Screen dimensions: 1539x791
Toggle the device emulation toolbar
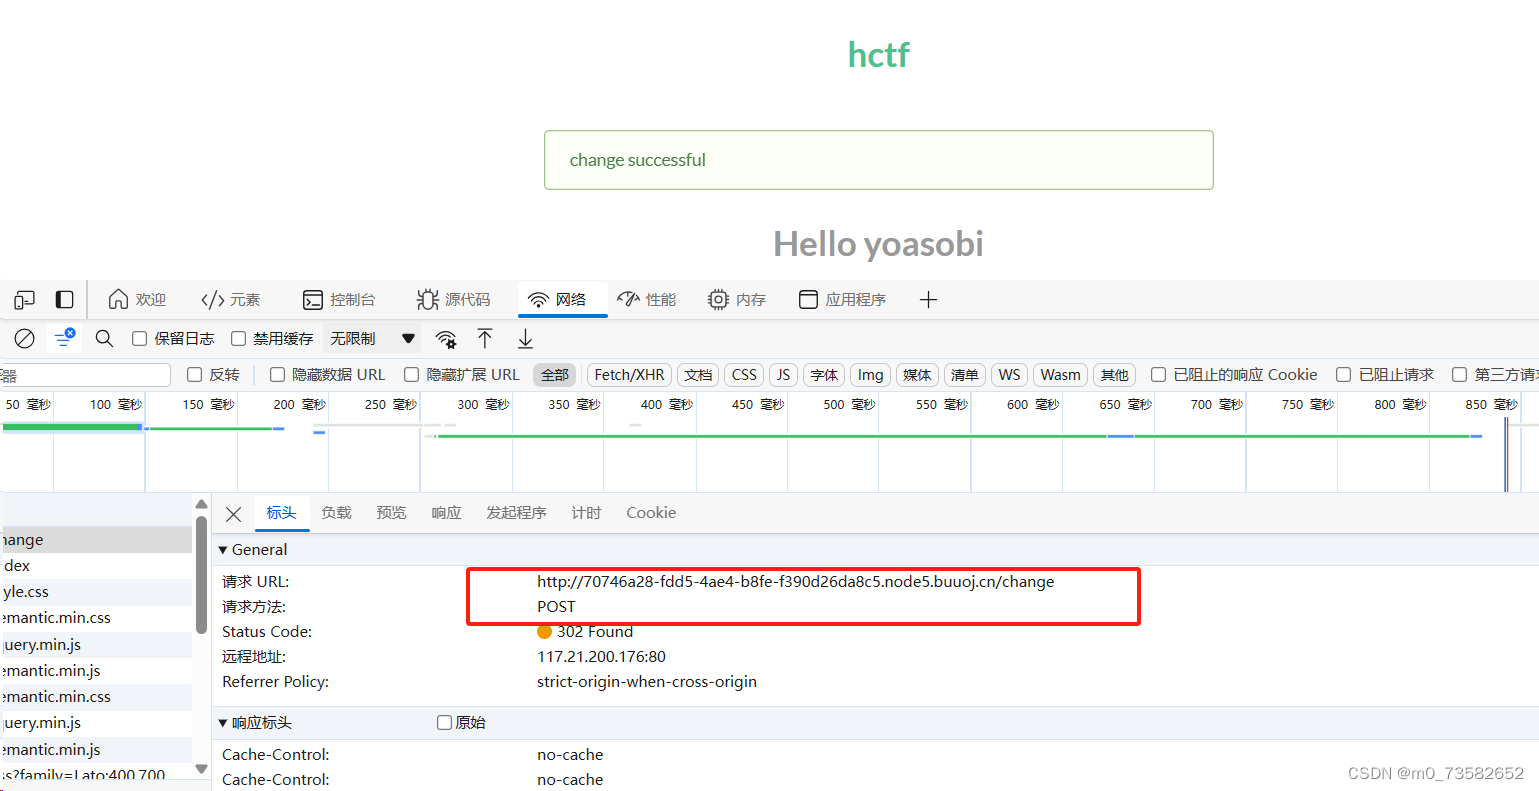(24, 299)
